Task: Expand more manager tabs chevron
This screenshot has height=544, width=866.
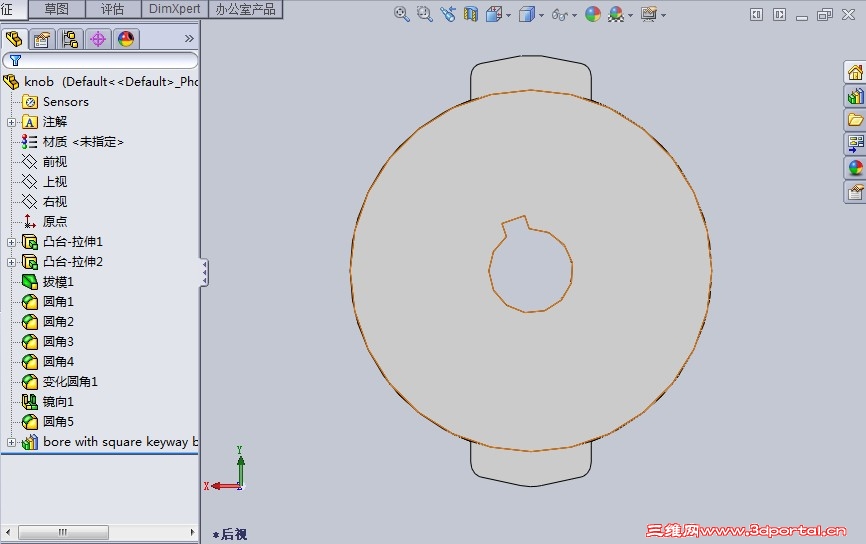Action: click(x=189, y=39)
